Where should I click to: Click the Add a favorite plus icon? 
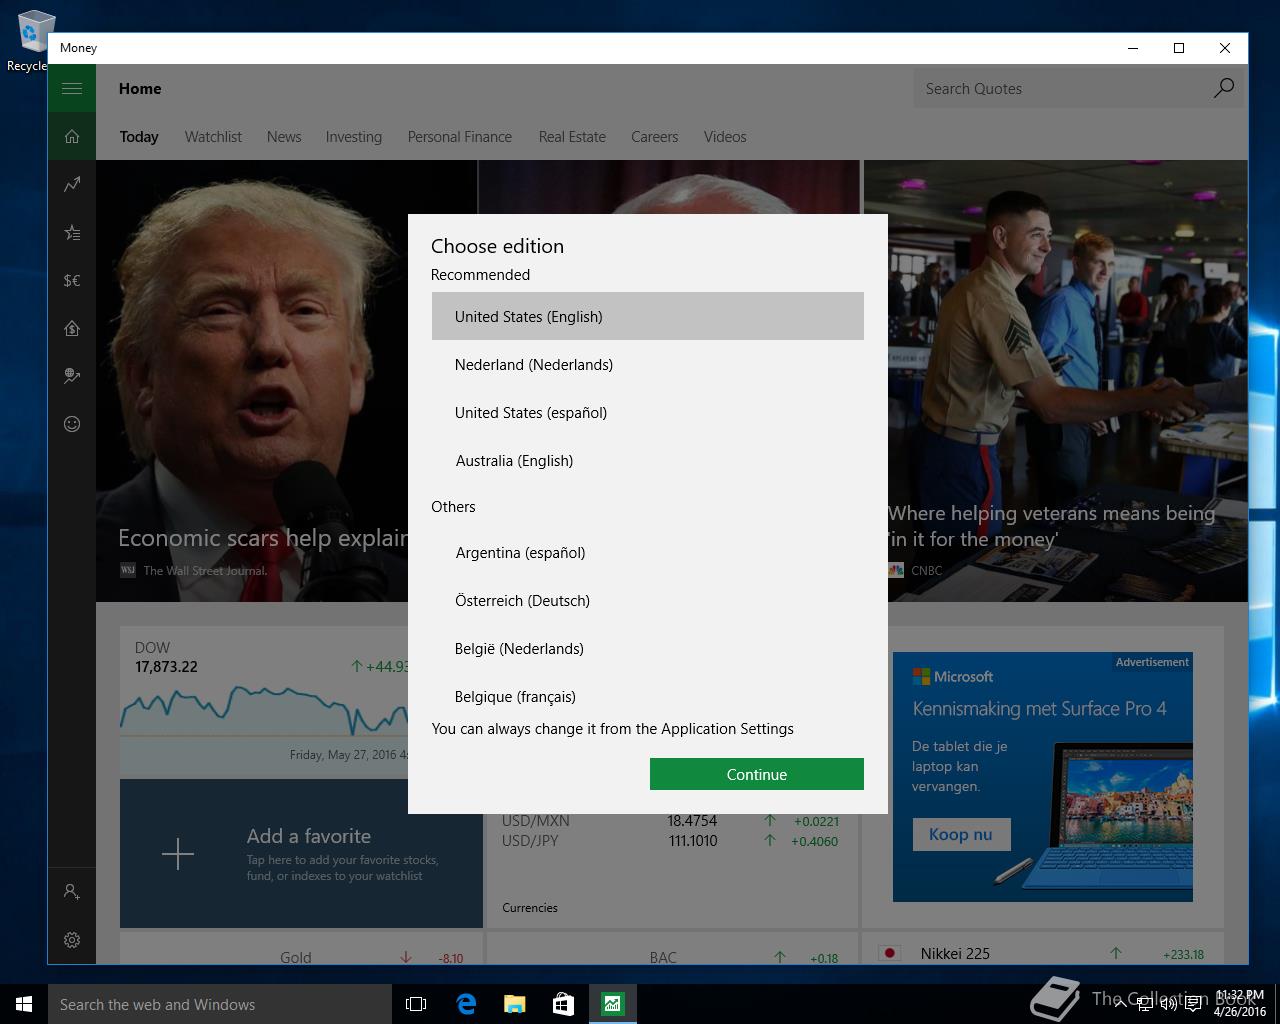tap(178, 854)
